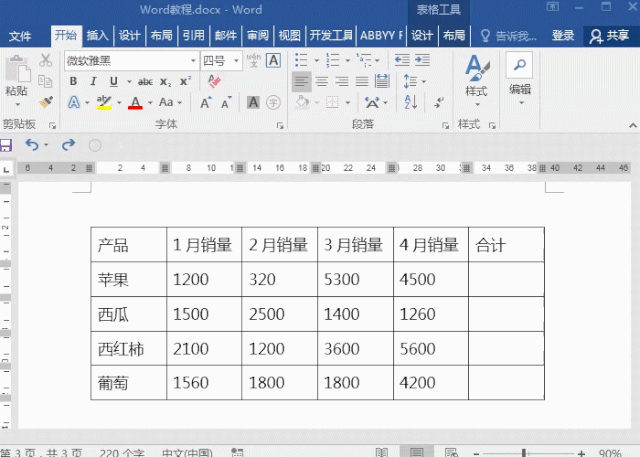Toggle Strikethrough formatting
The height and width of the screenshot is (457, 640).
(x=145, y=82)
